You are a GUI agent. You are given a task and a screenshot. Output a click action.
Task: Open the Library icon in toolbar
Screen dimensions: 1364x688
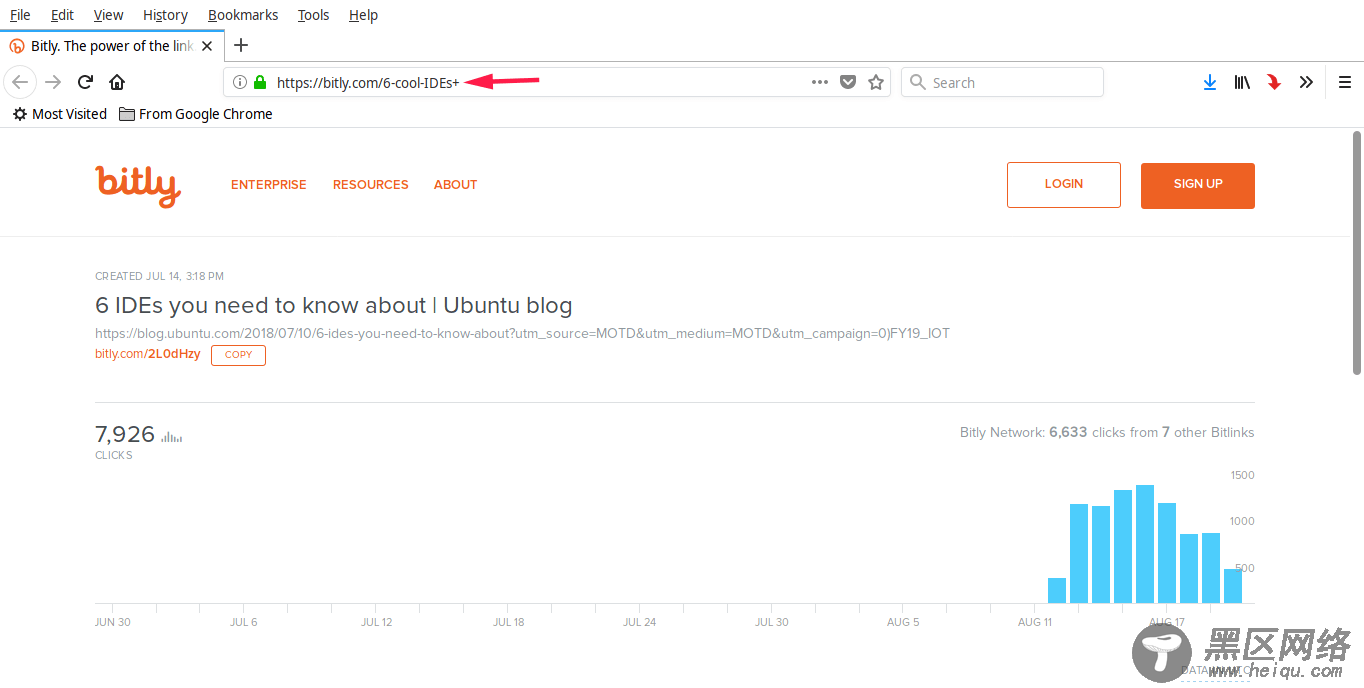[x=1242, y=82]
